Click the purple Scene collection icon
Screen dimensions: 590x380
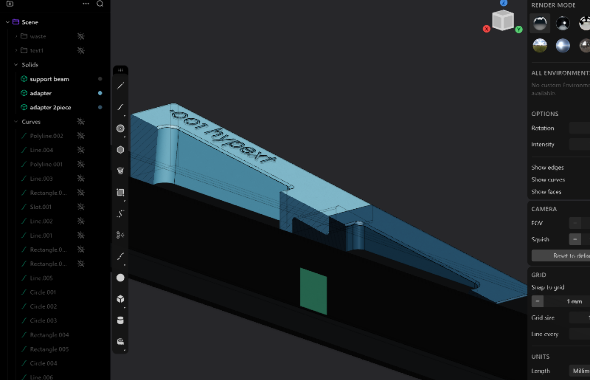(x=16, y=22)
